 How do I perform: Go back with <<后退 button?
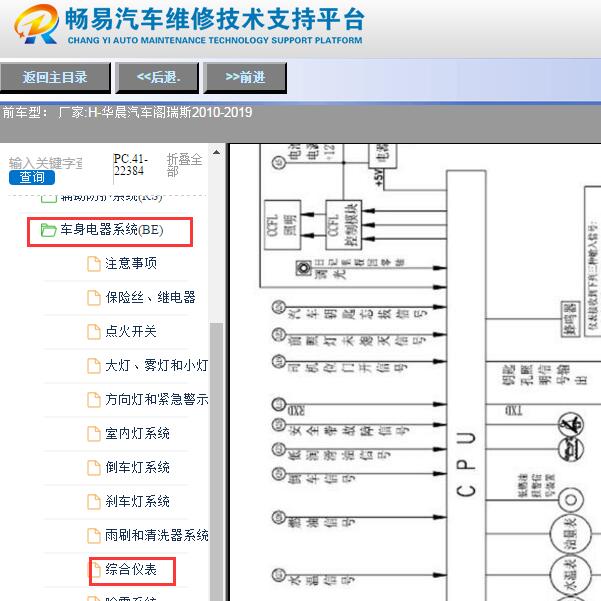tap(157, 77)
